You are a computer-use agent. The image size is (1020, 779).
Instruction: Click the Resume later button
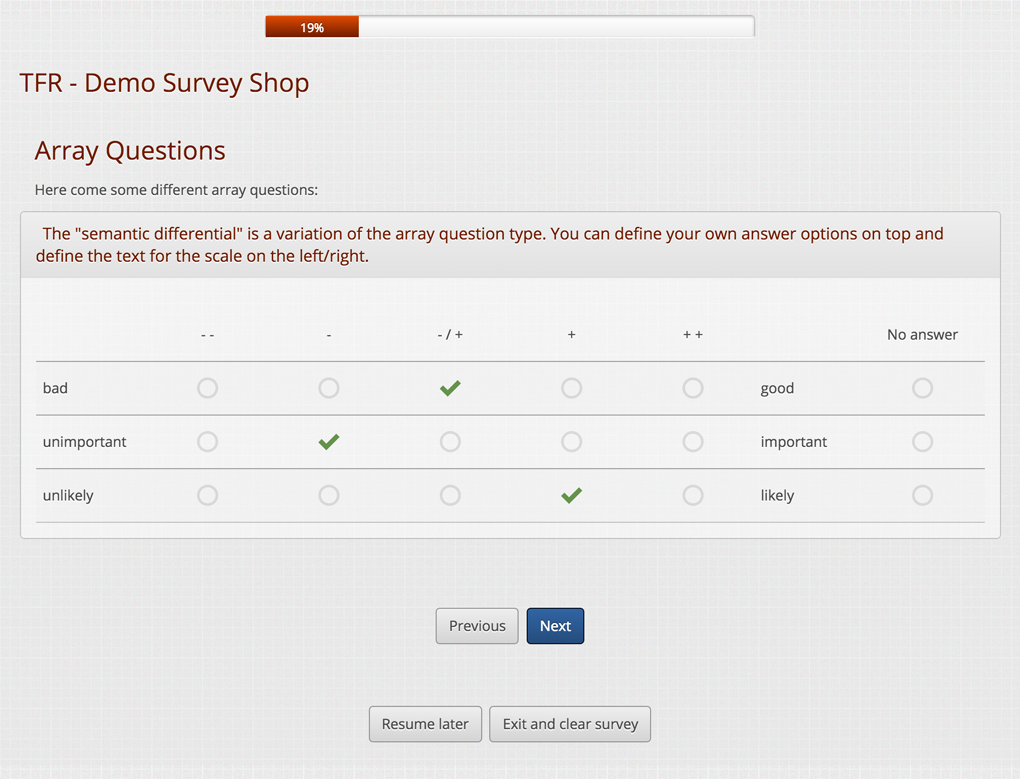pyautogui.click(x=425, y=724)
